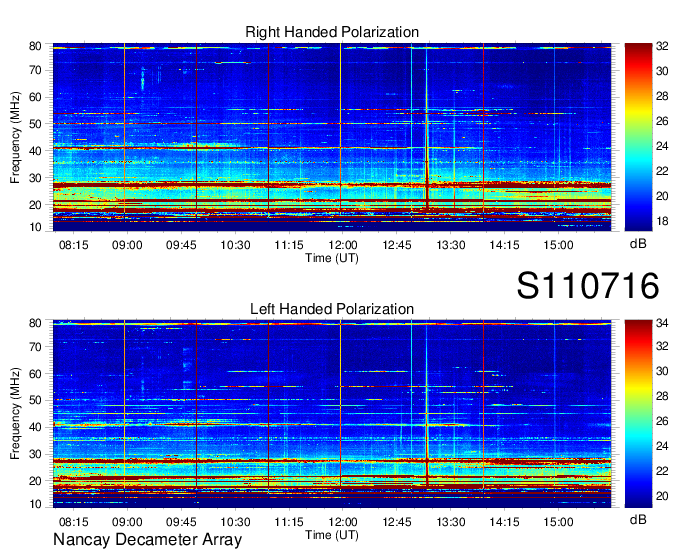The image size is (680, 552).
Task: Click the 30 frequency tick of Right Handed plot
Action: [x=35, y=178]
